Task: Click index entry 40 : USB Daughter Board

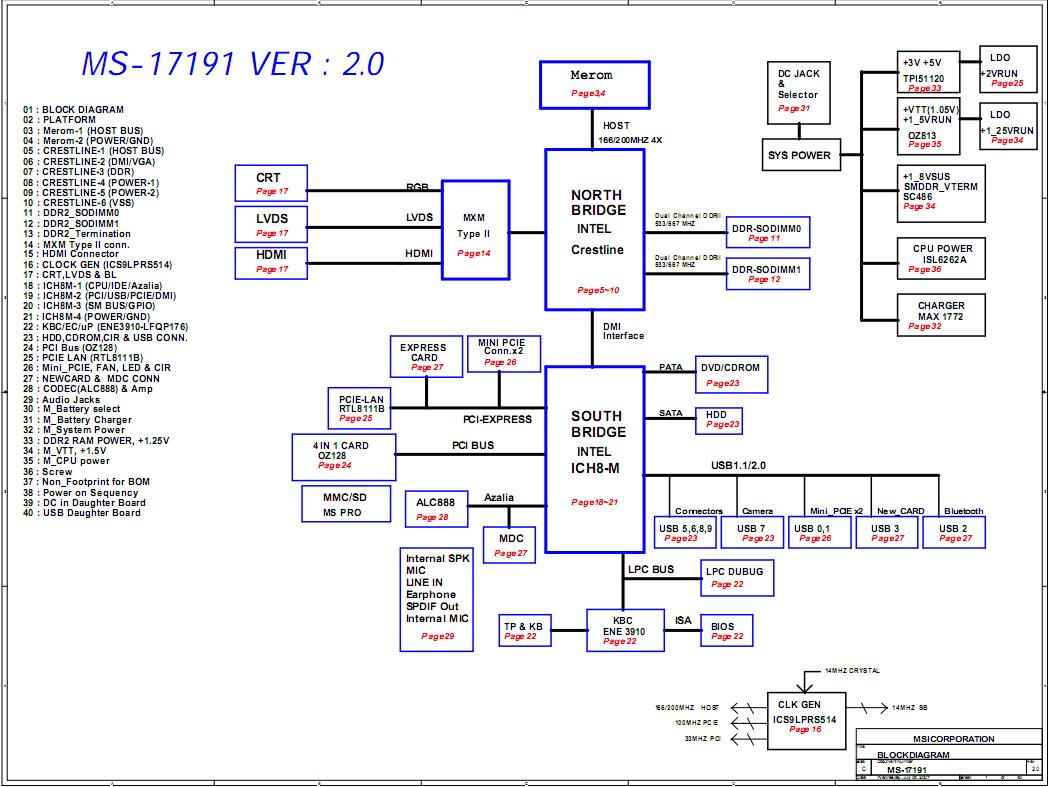Action: pos(82,513)
